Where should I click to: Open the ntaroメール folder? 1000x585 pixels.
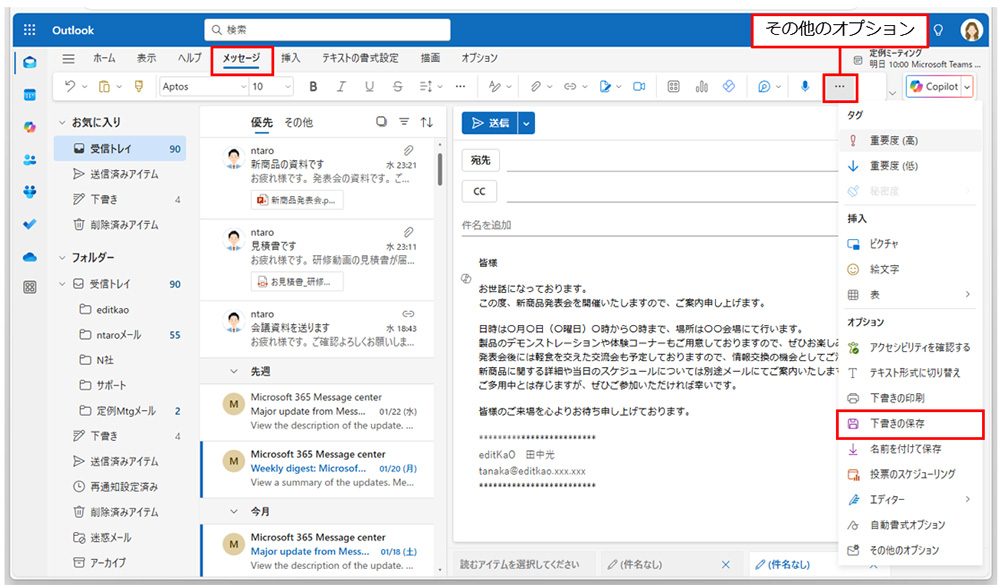(x=120, y=335)
